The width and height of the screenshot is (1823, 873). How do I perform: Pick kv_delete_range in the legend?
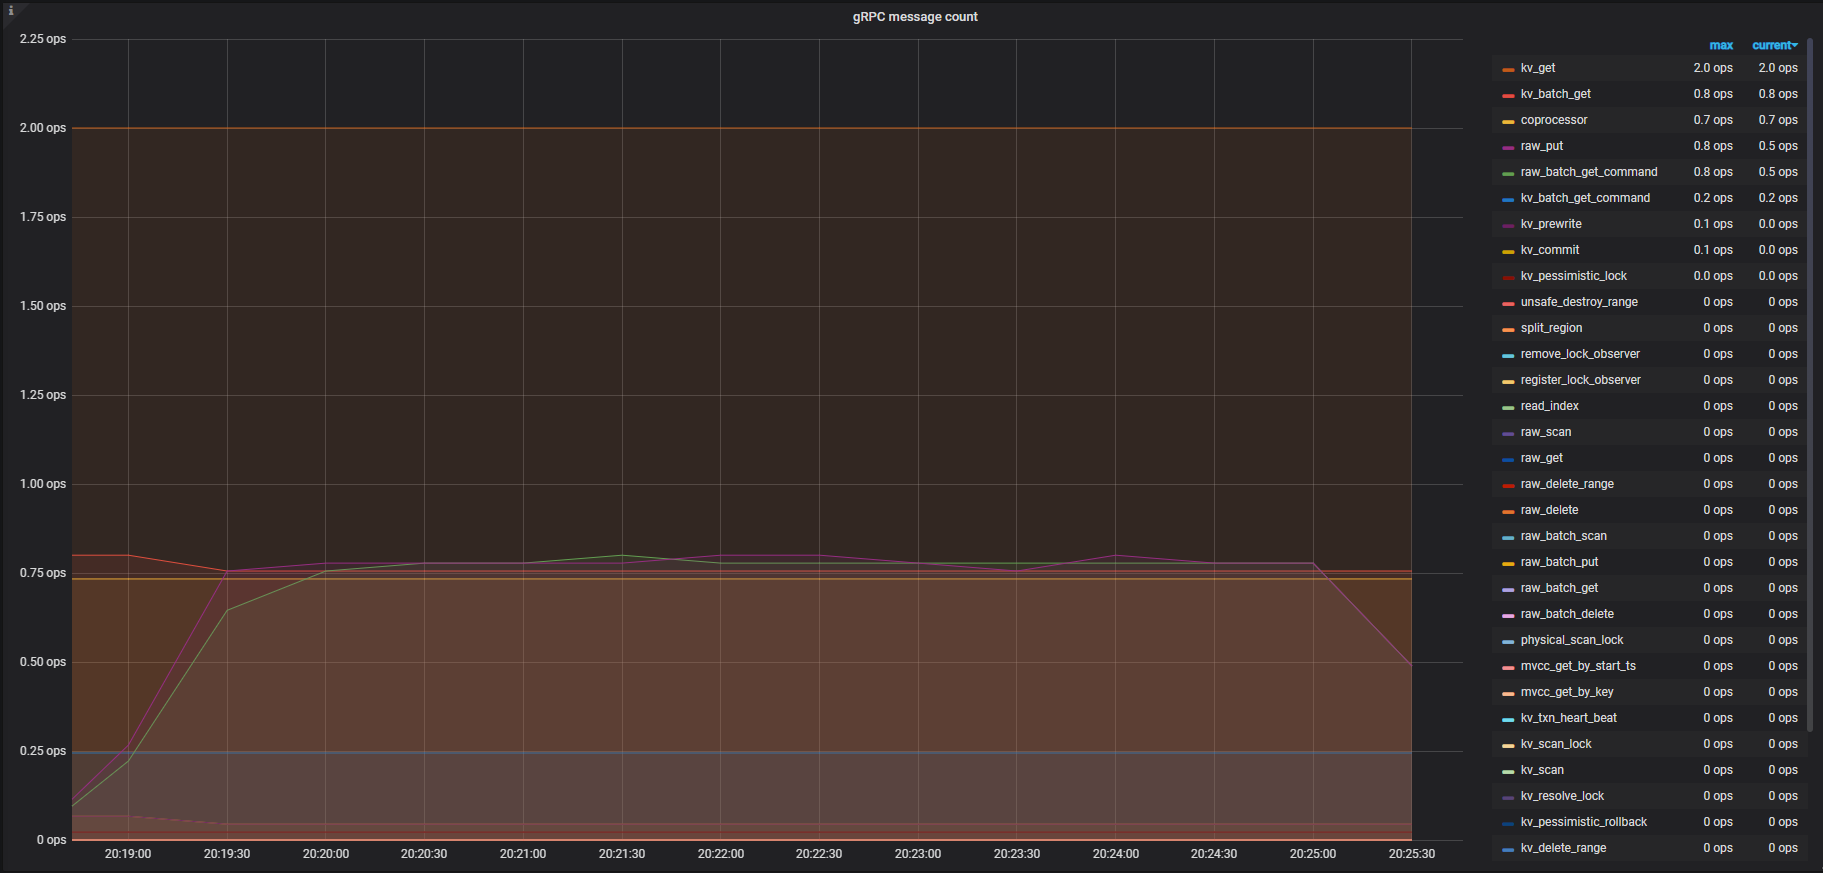1564,848
